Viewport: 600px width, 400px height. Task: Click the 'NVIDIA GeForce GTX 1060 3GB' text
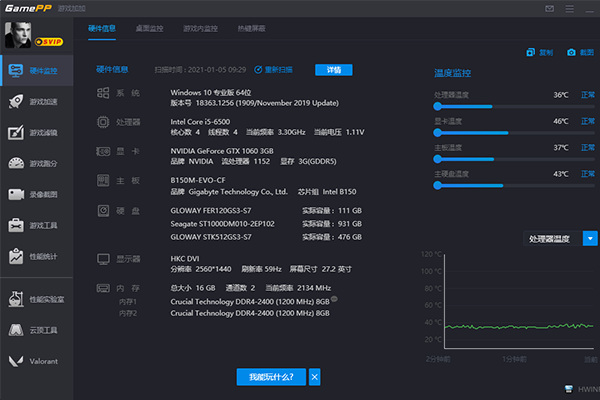(222, 151)
